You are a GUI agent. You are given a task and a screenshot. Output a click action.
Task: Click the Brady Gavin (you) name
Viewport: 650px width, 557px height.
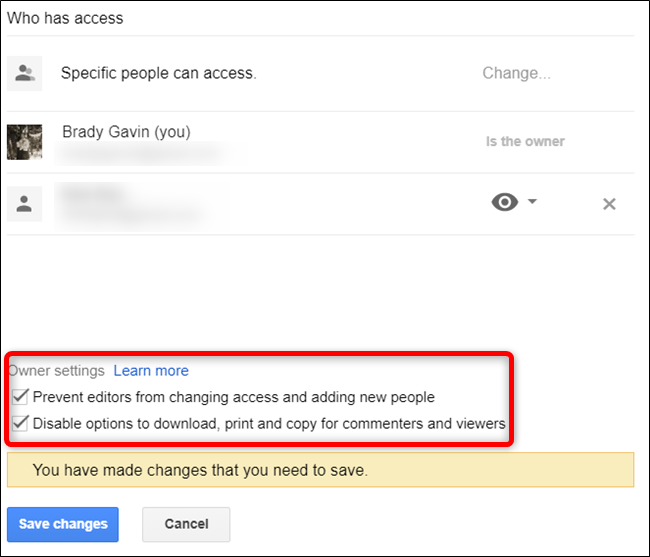pos(126,132)
